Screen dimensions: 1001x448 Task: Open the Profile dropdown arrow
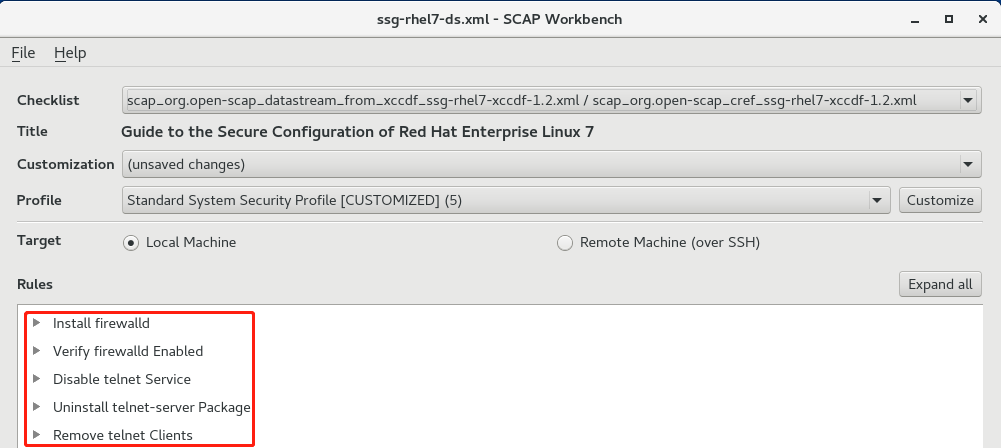877,200
